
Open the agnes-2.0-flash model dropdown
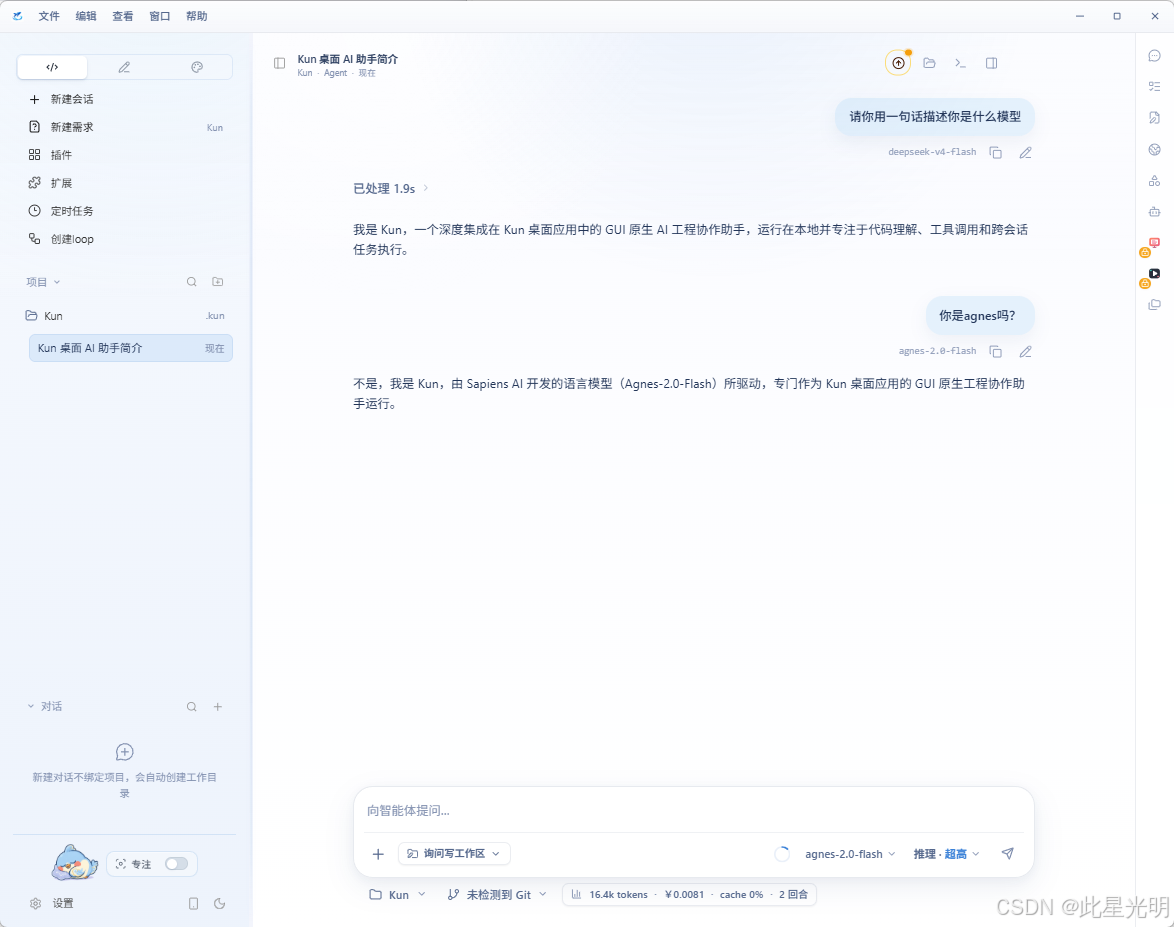click(x=850, y=854)
